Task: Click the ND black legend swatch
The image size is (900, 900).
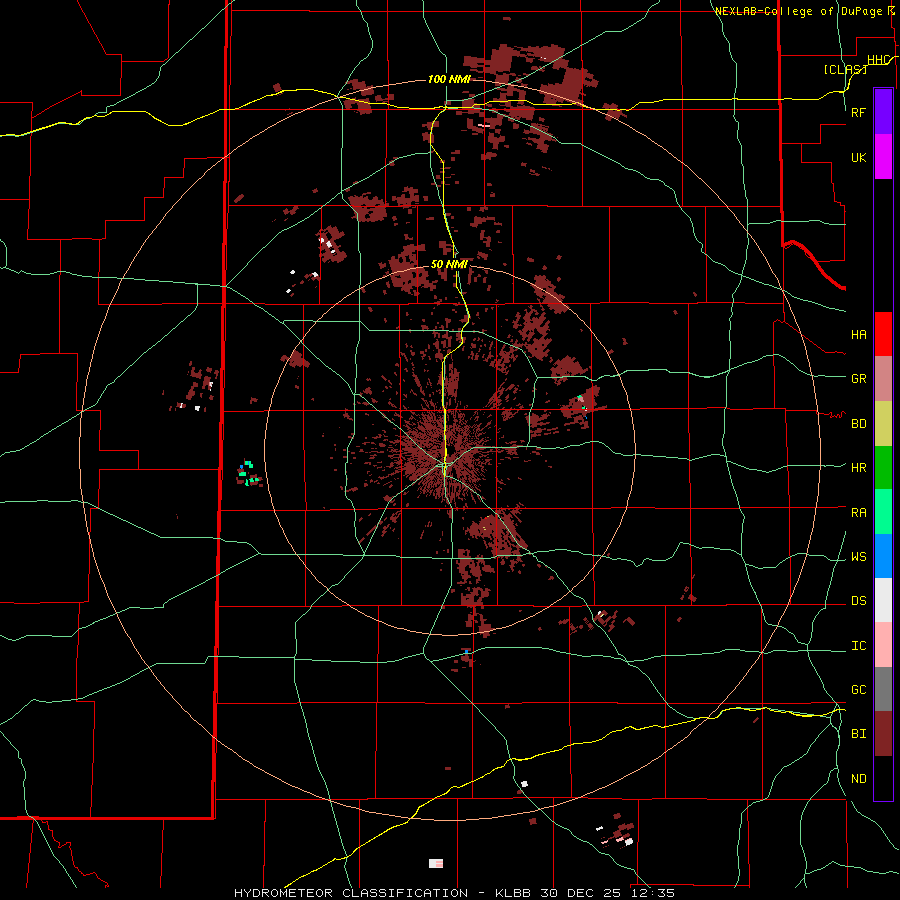Action: pos(883,778)
